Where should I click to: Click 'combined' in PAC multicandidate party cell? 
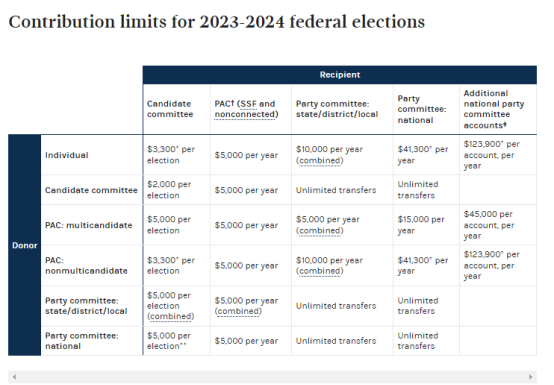point(319,231)
